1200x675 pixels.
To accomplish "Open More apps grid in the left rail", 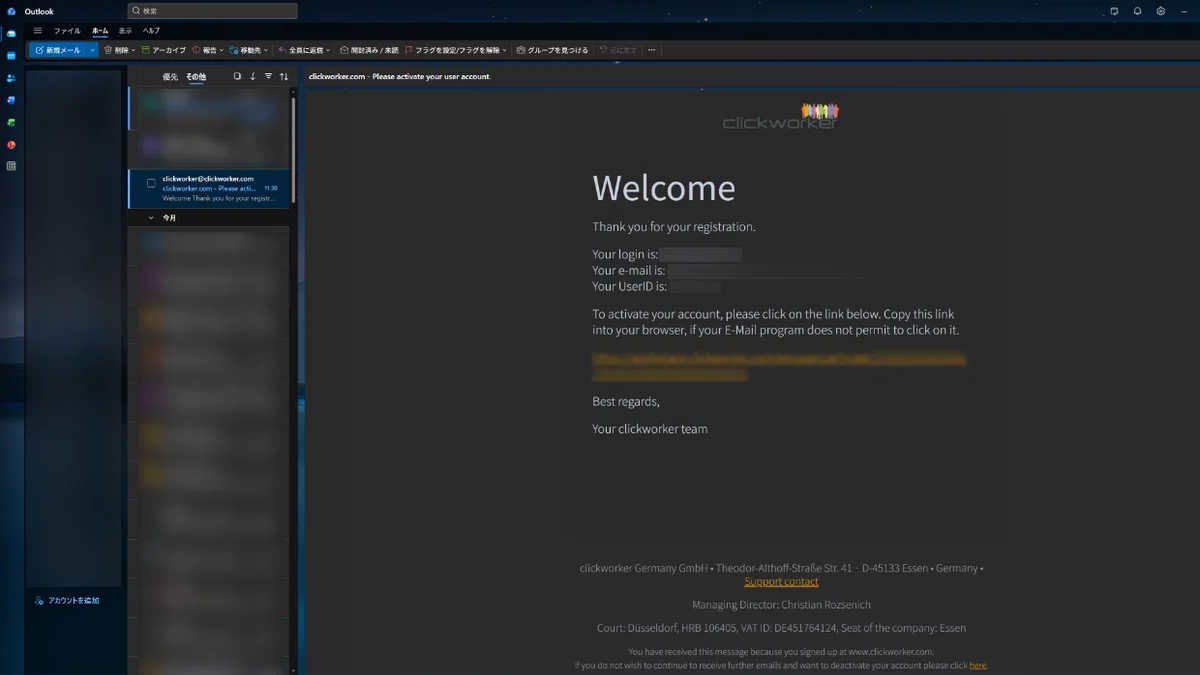I will pyautogui.click(x=11, y=166).
